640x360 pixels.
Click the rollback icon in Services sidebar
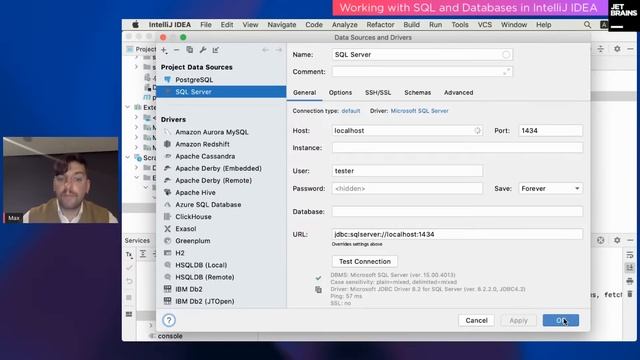coord(129,282)
